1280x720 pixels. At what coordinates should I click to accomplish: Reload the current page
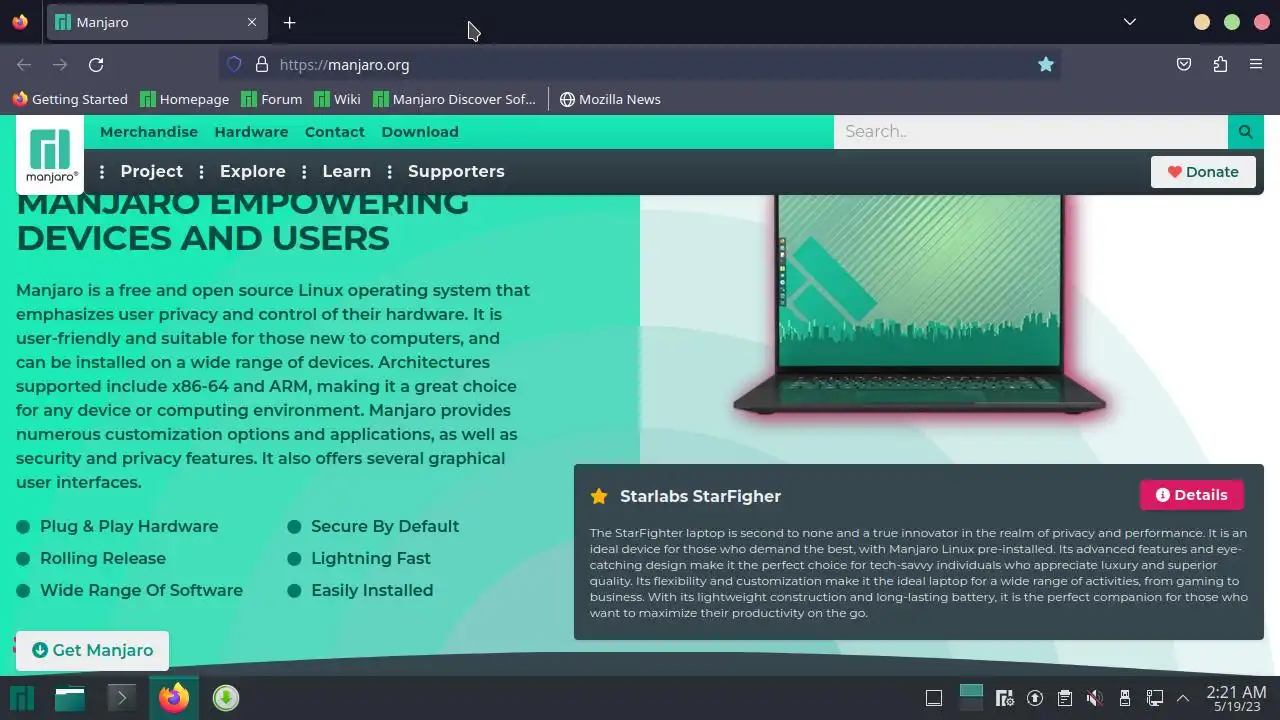pyautogui.click(x=96, y=65)
